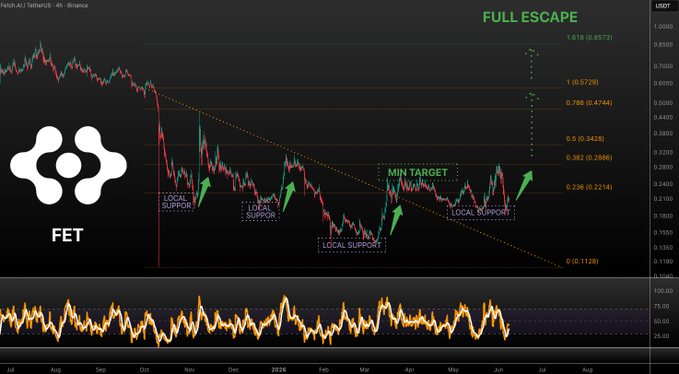The height and width of the screenshot is (374, 679).
Task: Click the Sep label on the time axis
Action: click(101, 370)
